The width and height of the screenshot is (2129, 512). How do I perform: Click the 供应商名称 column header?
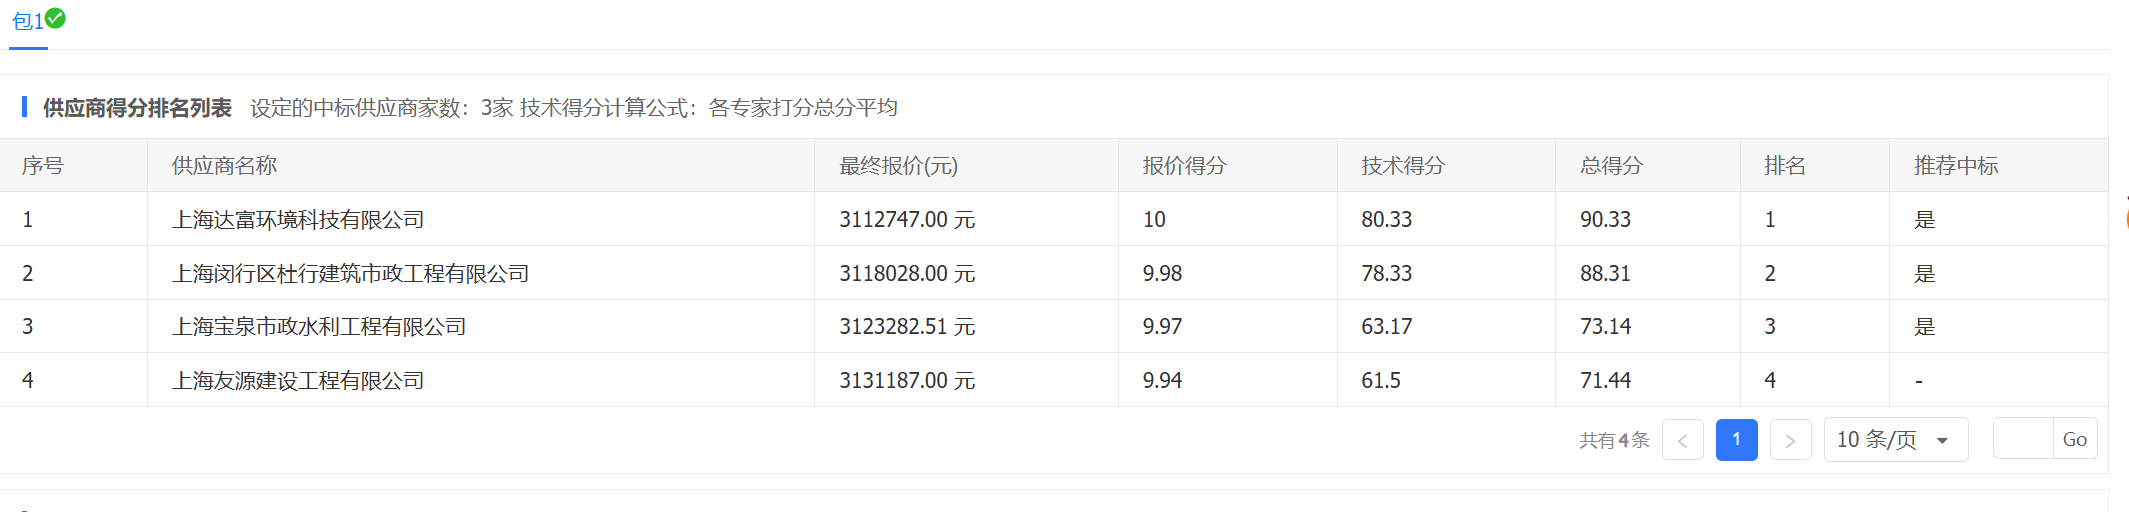click(x=224, y=166)
